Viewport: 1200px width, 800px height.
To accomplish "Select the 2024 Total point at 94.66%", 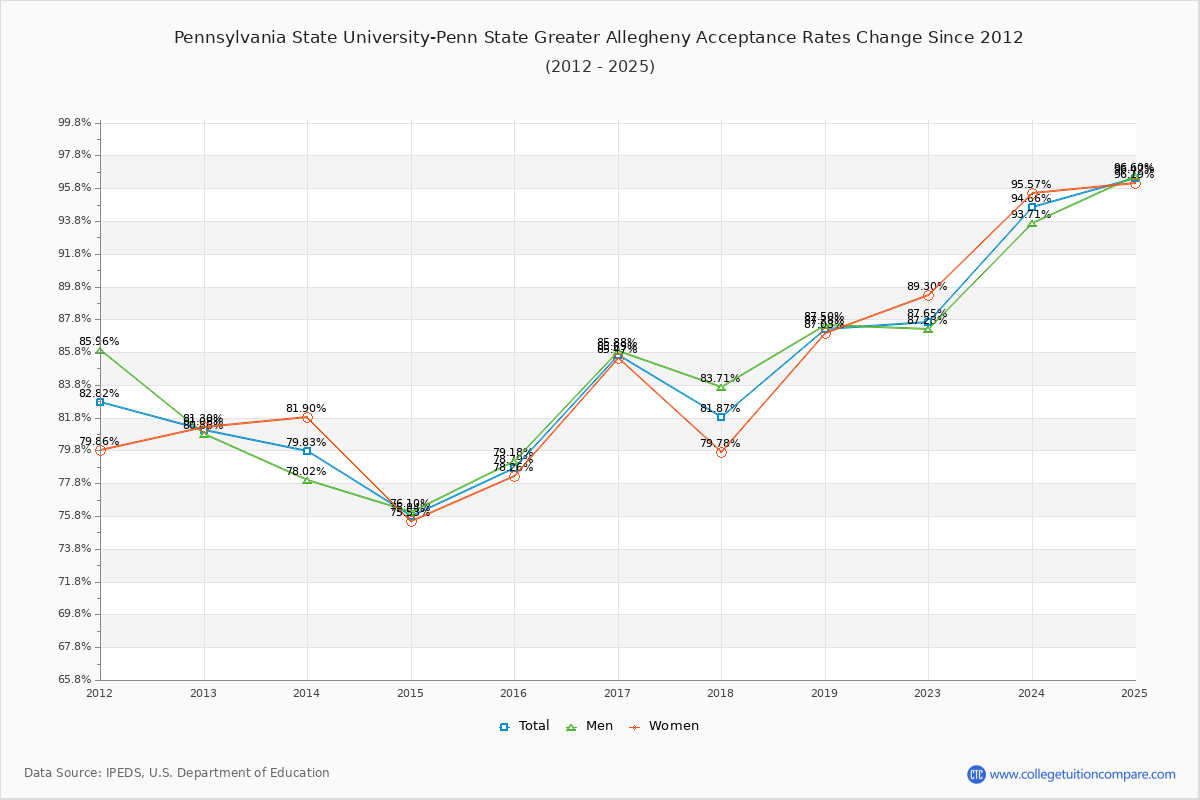I will click(x=1032, y=207).
